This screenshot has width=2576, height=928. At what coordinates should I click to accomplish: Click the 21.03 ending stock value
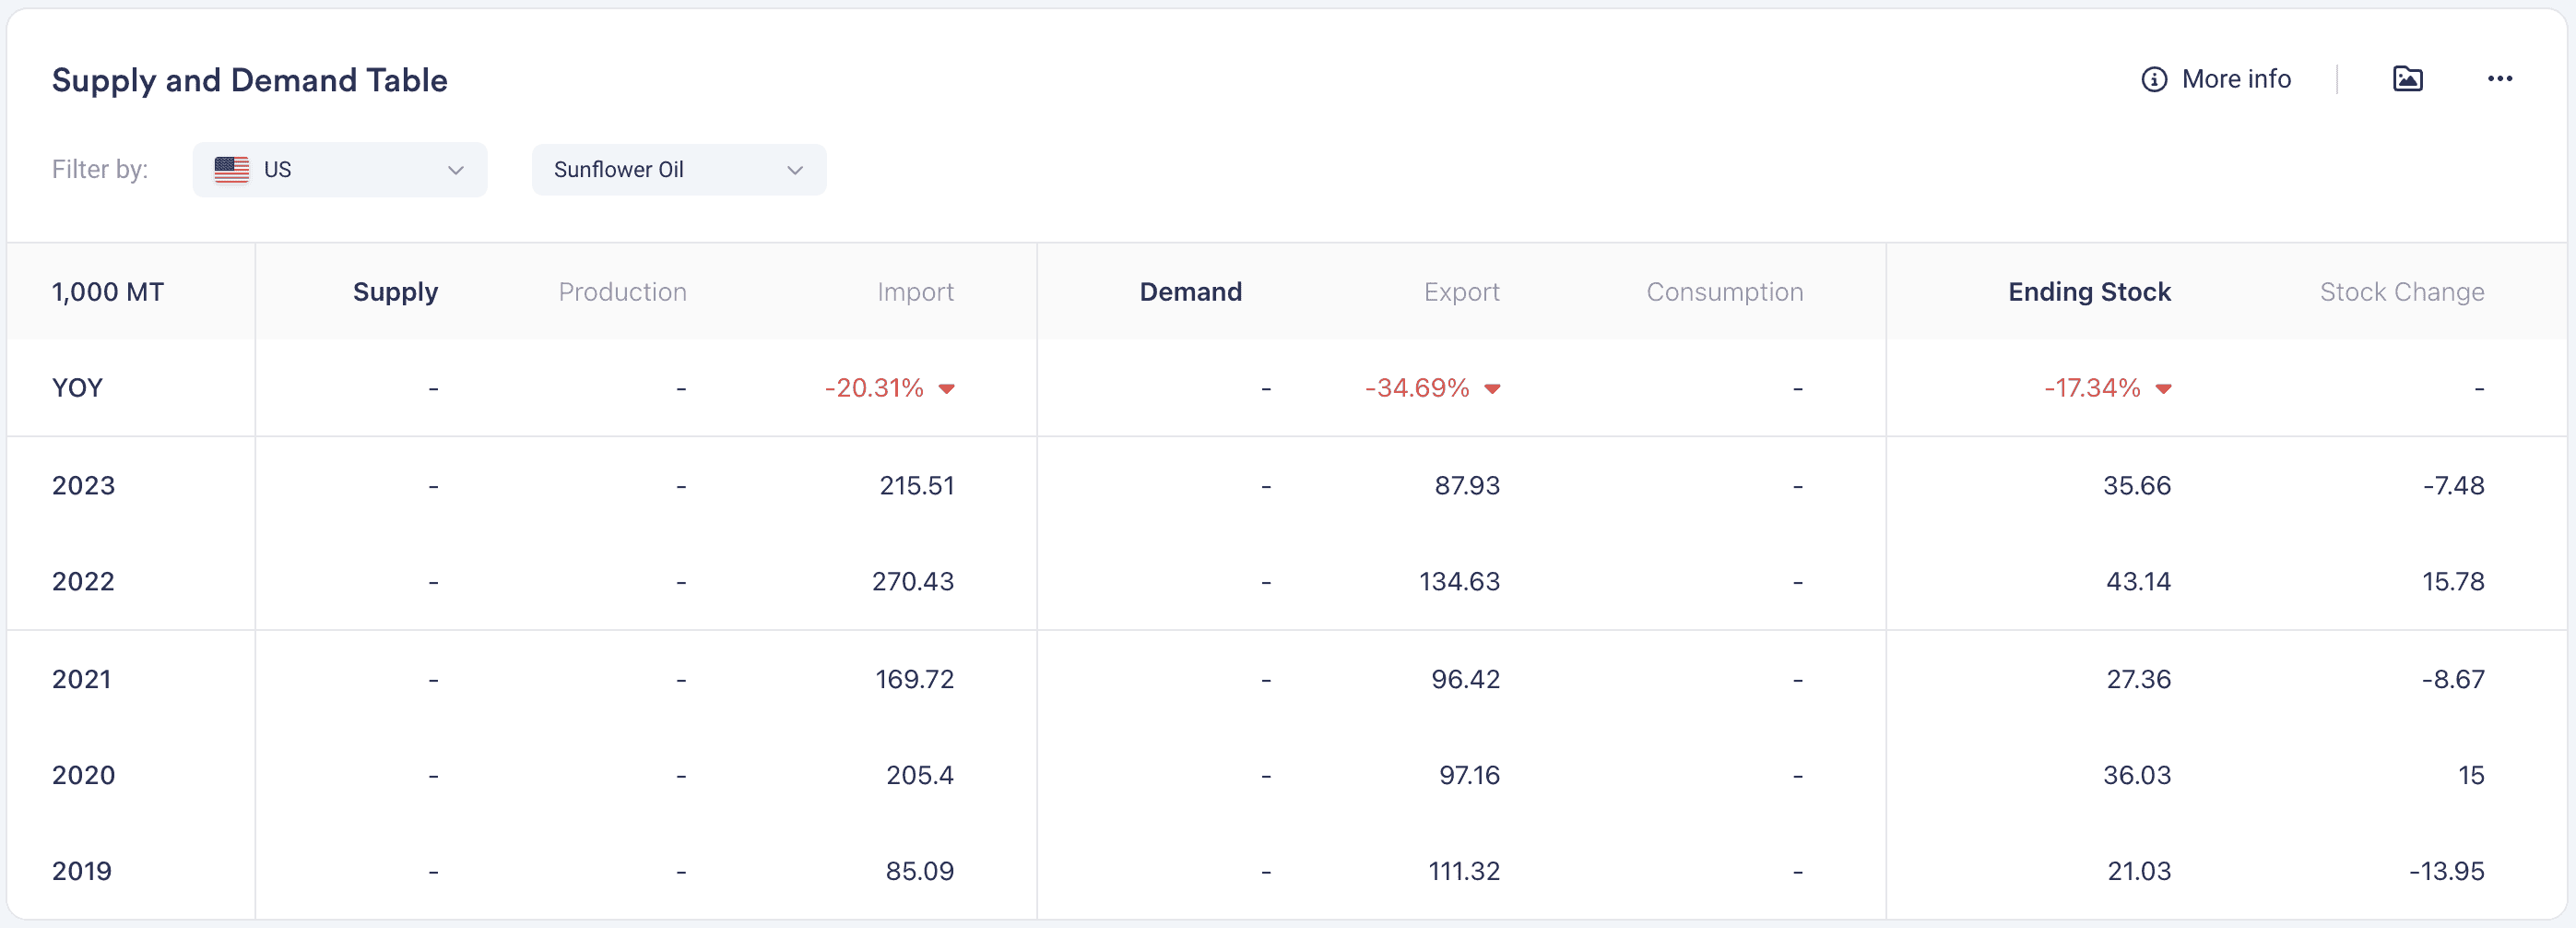pos(2139,871)
